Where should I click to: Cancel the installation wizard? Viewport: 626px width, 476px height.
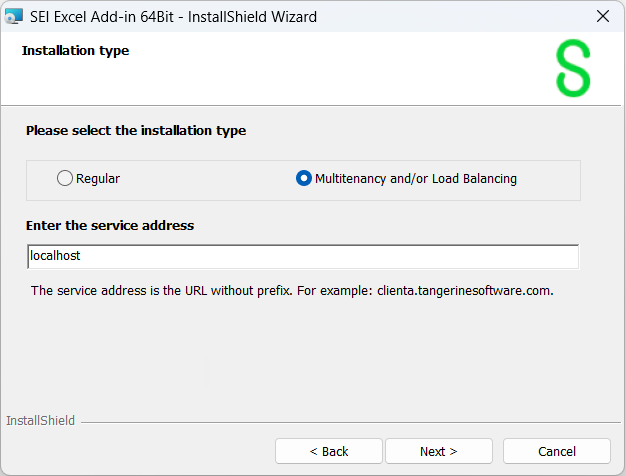pos(557,451)
